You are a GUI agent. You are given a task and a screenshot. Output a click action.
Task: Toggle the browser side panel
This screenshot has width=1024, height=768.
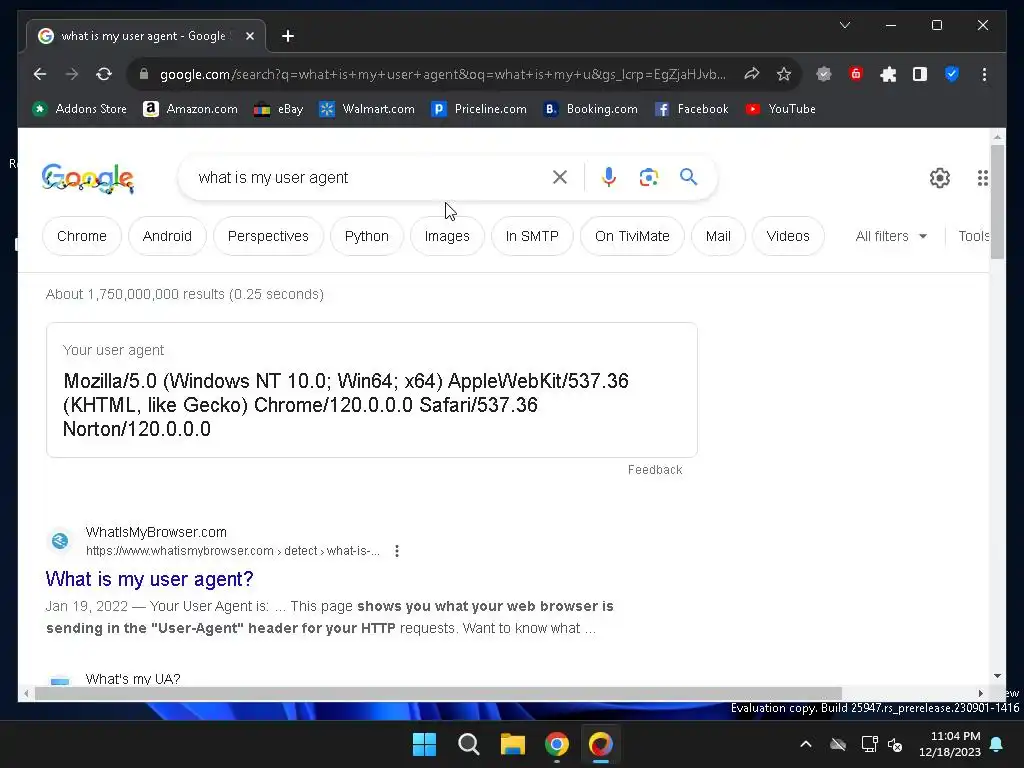point(920,74)
